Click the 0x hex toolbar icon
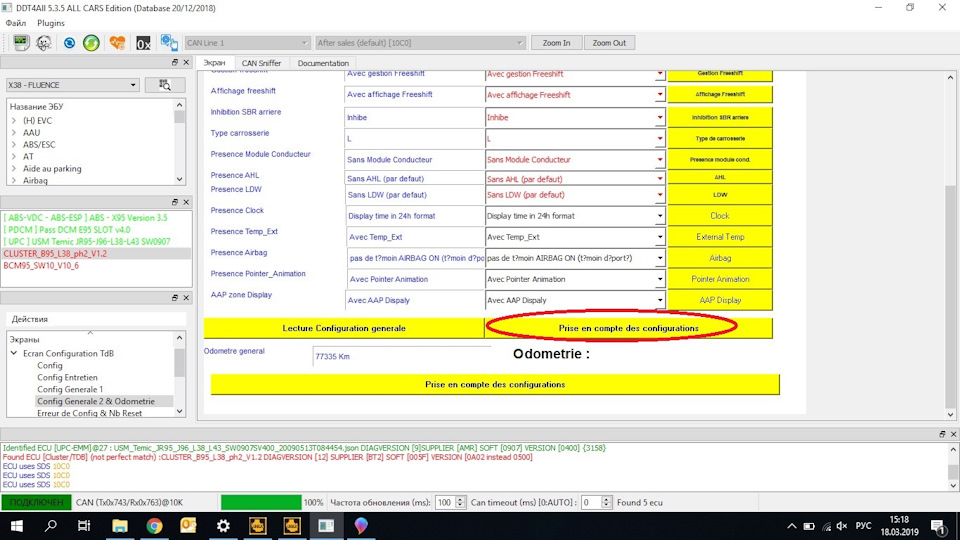This screenshot has height=540, width=960. point(143,43)
